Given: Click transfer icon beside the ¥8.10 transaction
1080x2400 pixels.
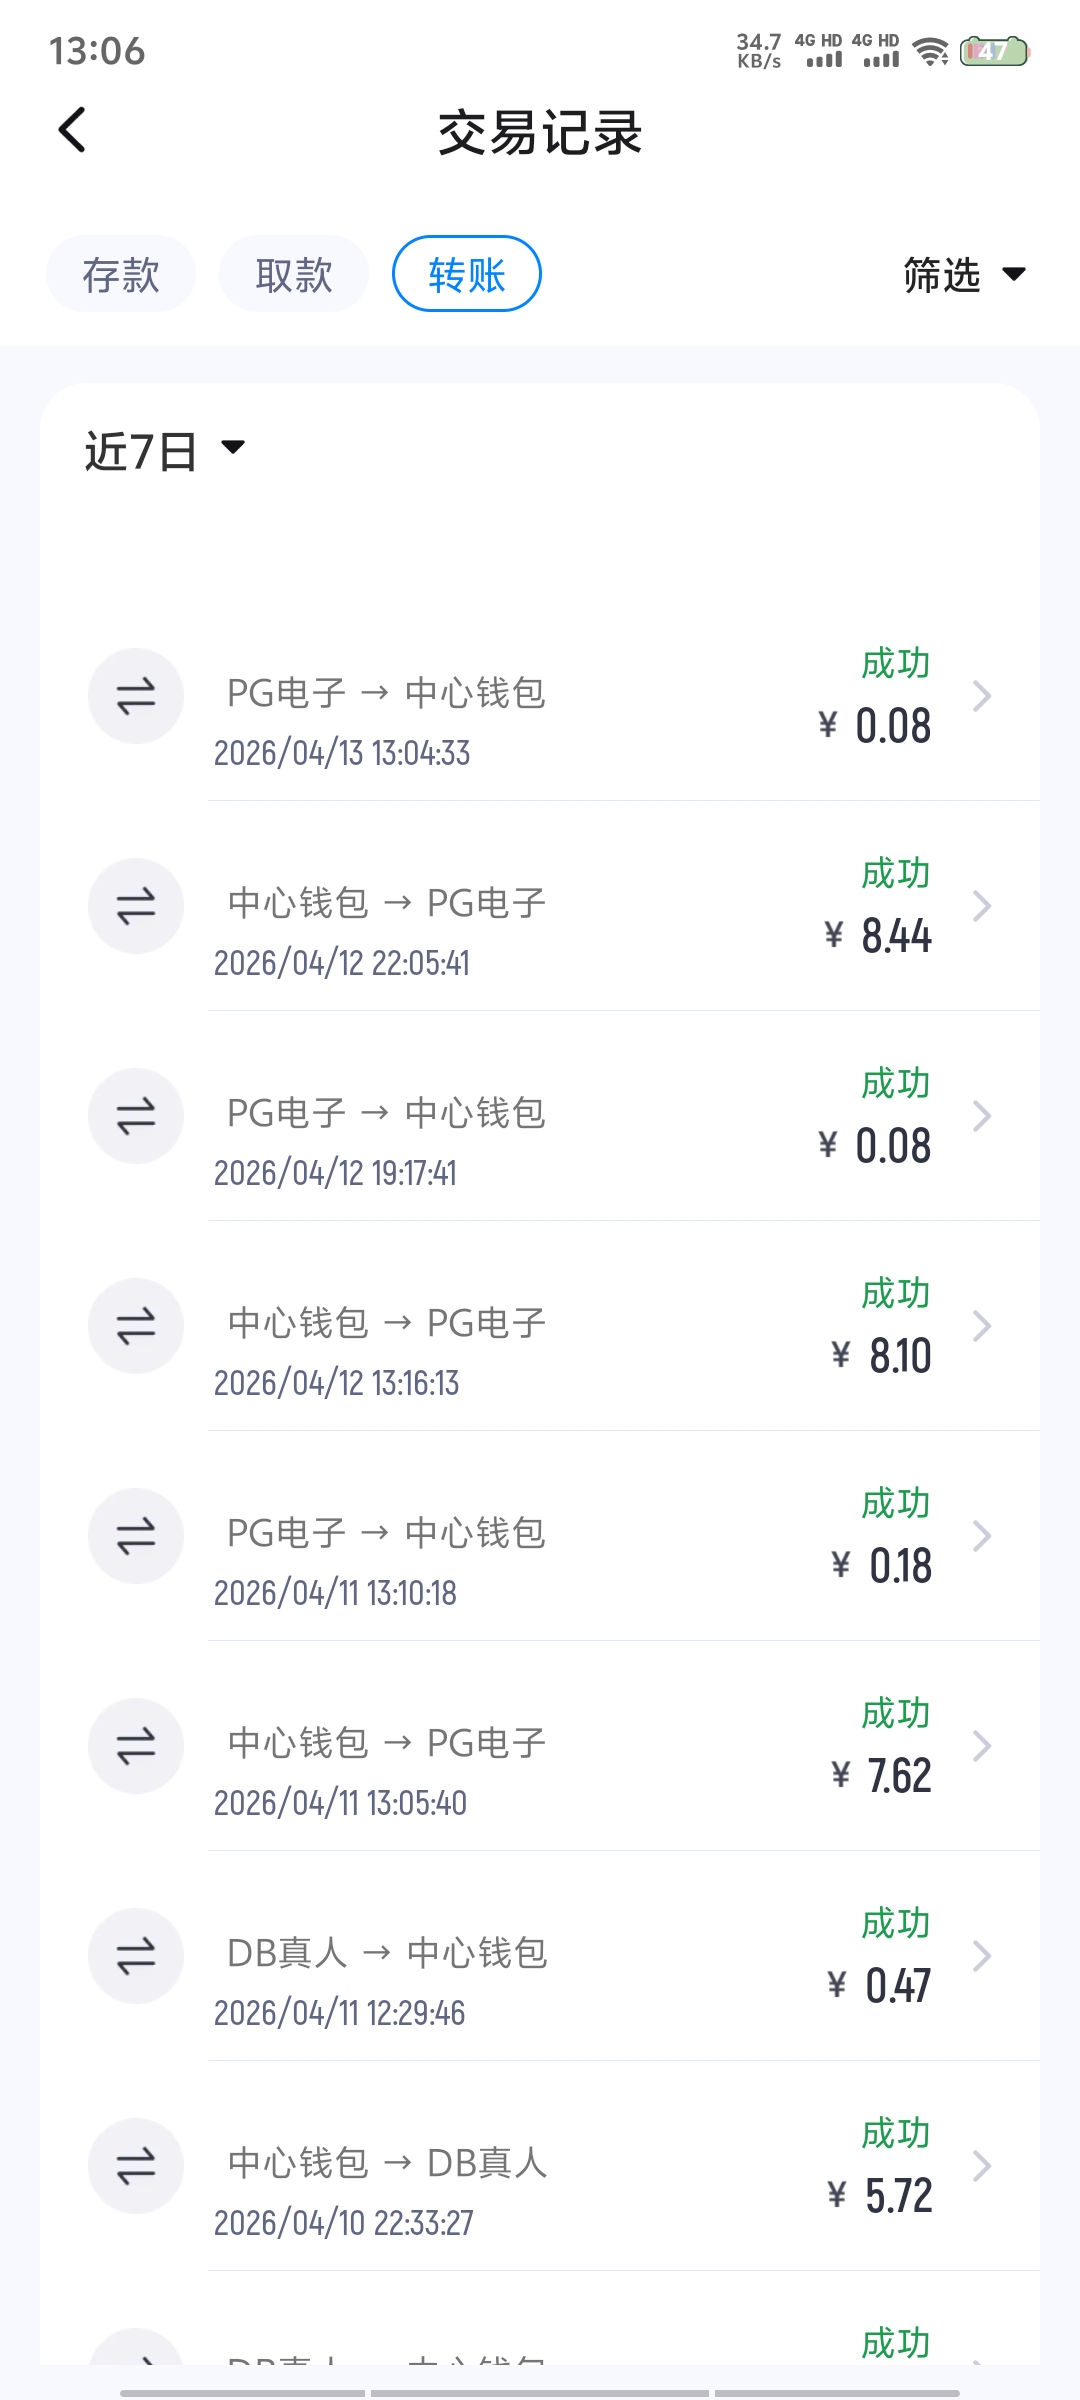Looking at the screenshot, I should [x=136, y=1326].
